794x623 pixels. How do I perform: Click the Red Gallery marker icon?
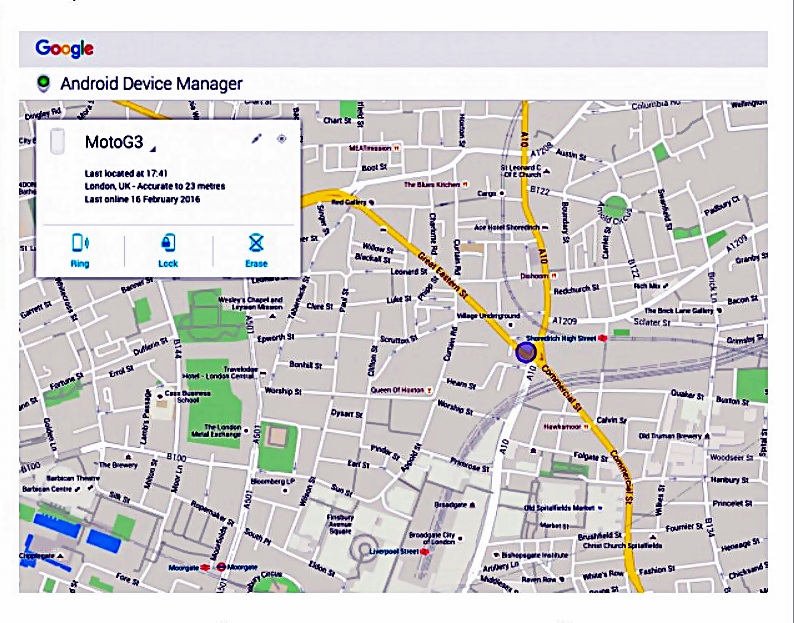click(372, 203)
